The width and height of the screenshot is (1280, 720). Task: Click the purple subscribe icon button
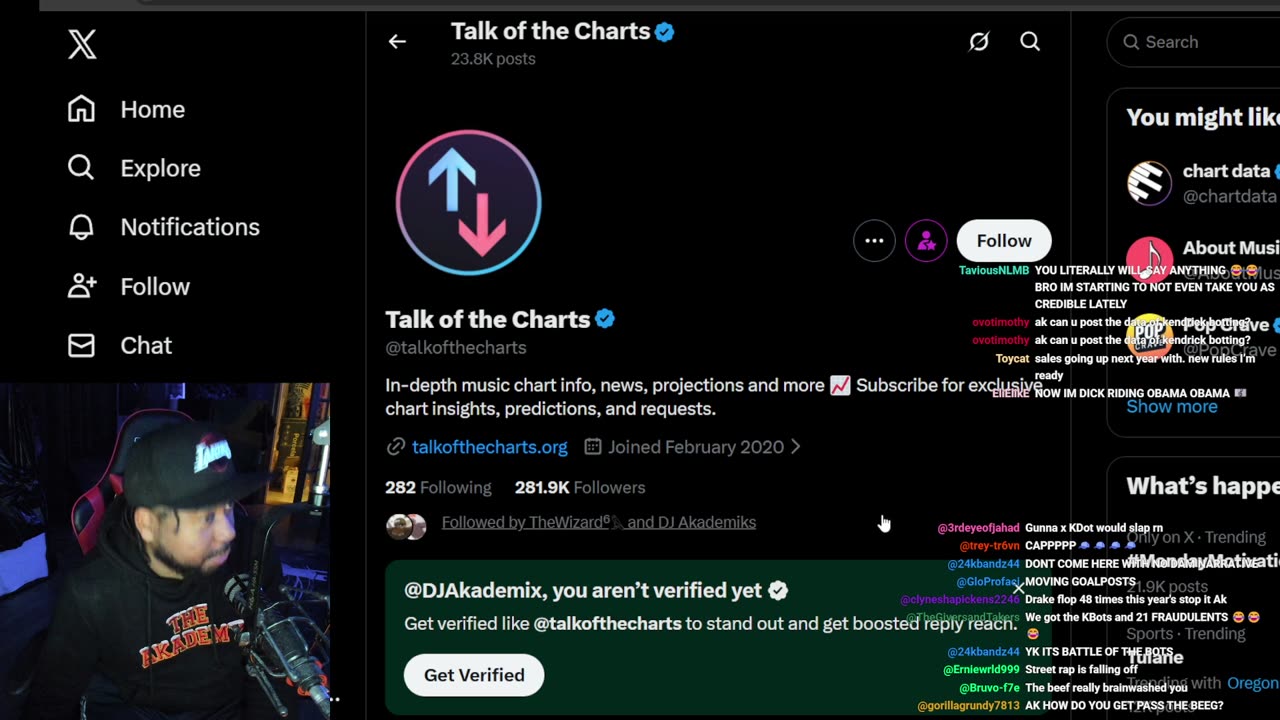tap(926, 241)
